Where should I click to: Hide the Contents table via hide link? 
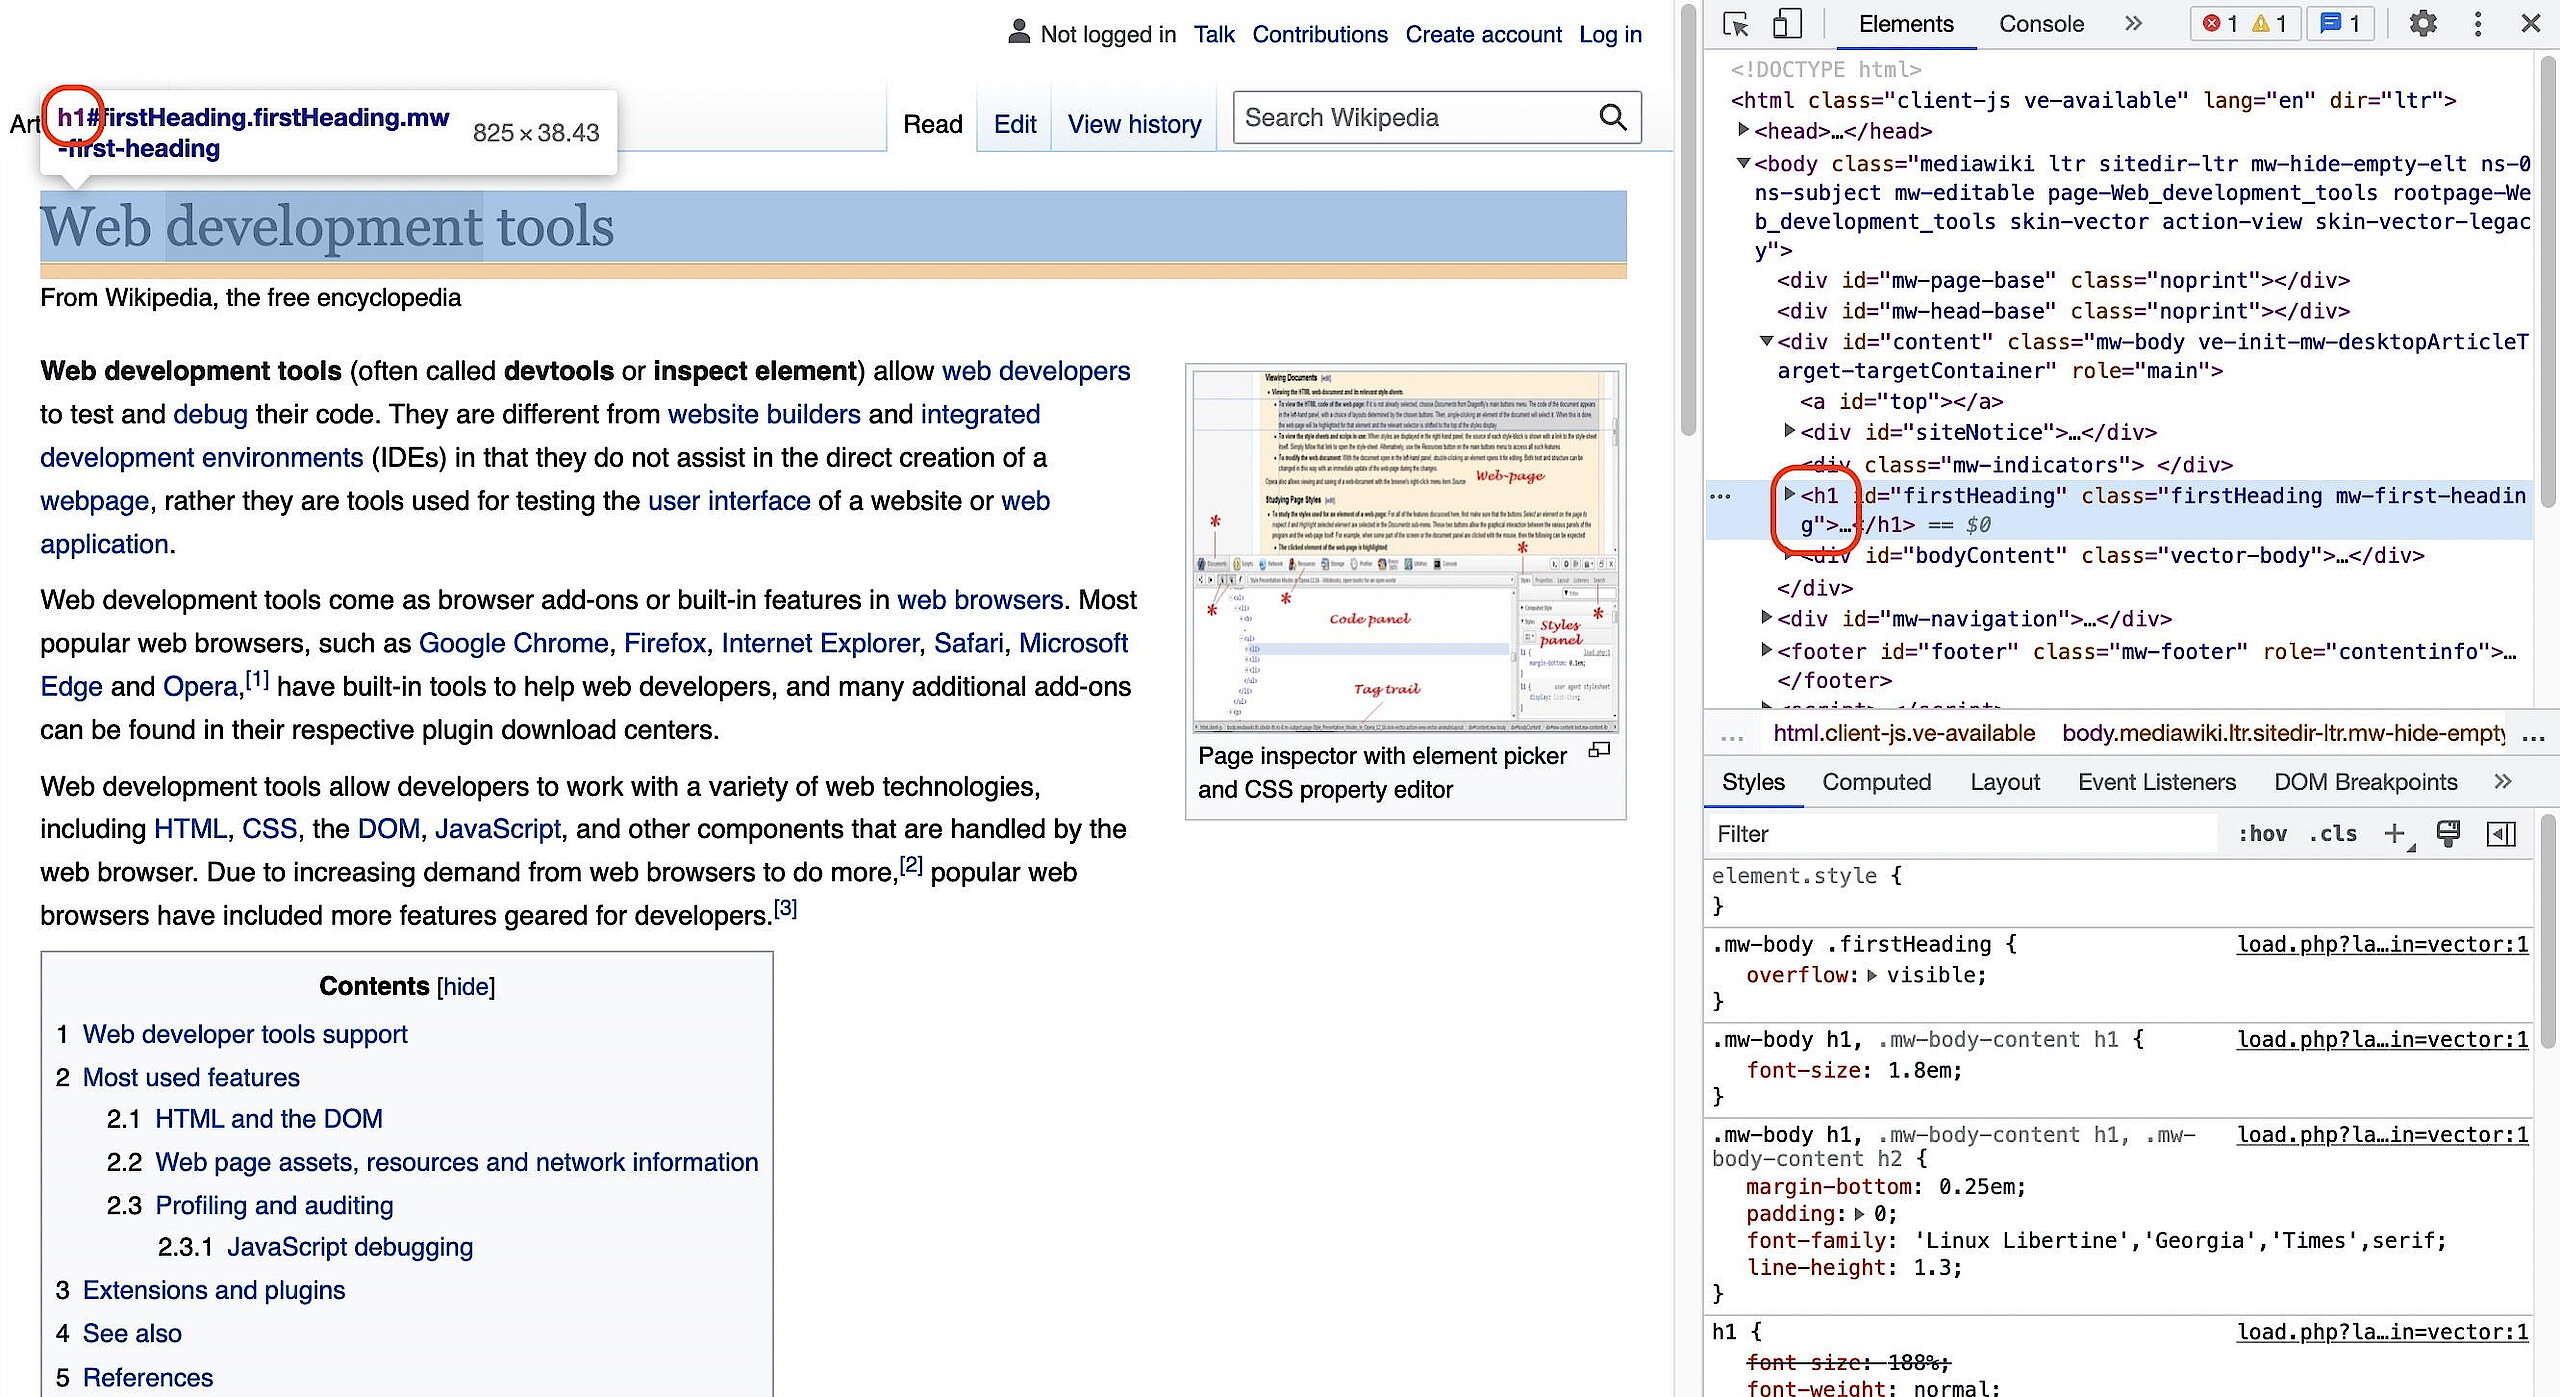tap(466, 986)
